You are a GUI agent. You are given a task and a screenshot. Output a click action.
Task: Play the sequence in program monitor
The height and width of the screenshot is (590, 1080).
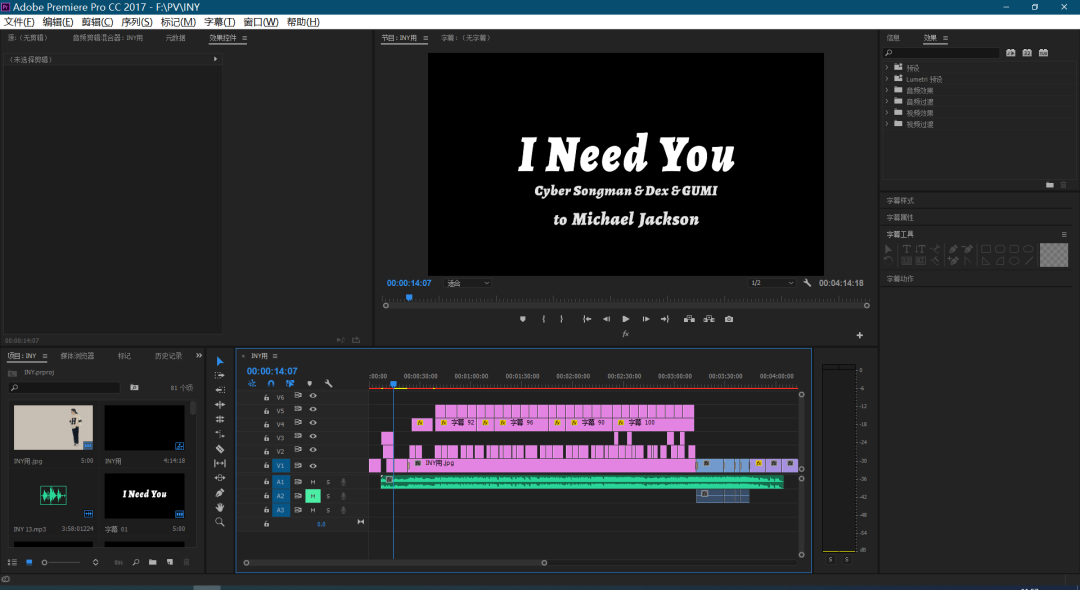pos(625,319)
